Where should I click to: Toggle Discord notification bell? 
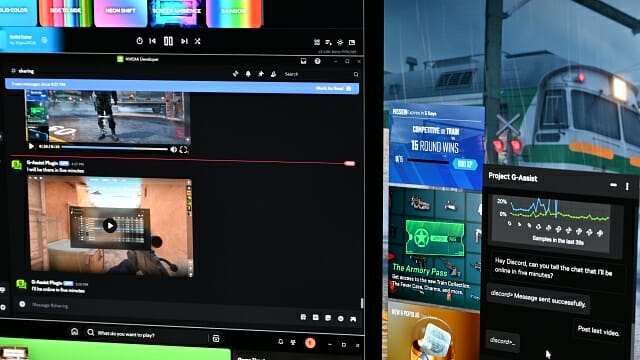248,74
